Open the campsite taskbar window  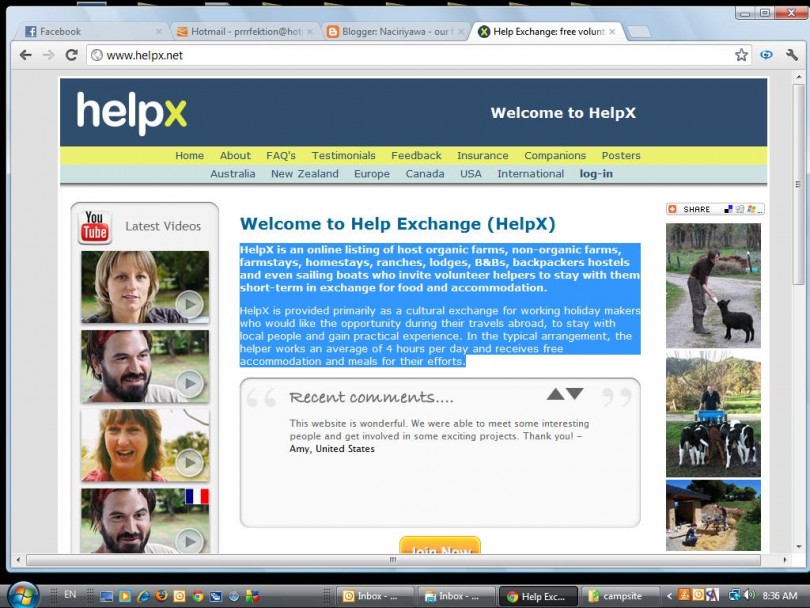pos(620,596)
